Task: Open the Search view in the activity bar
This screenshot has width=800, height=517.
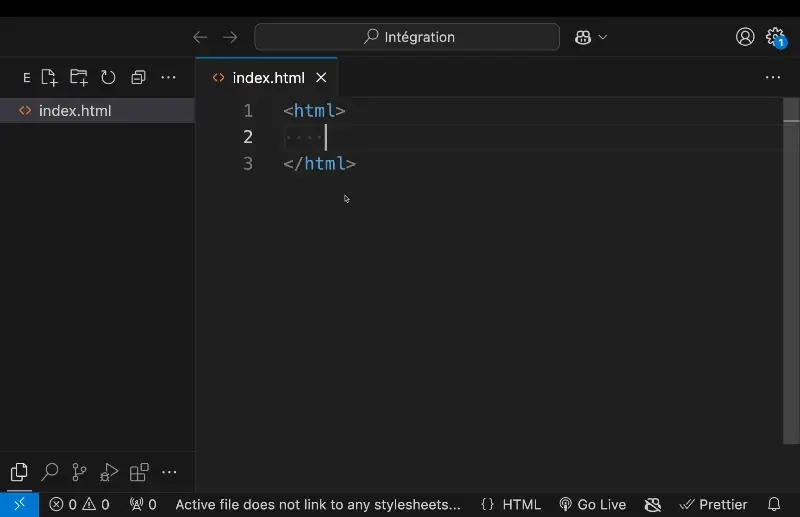Action: (x=49, y=472)
